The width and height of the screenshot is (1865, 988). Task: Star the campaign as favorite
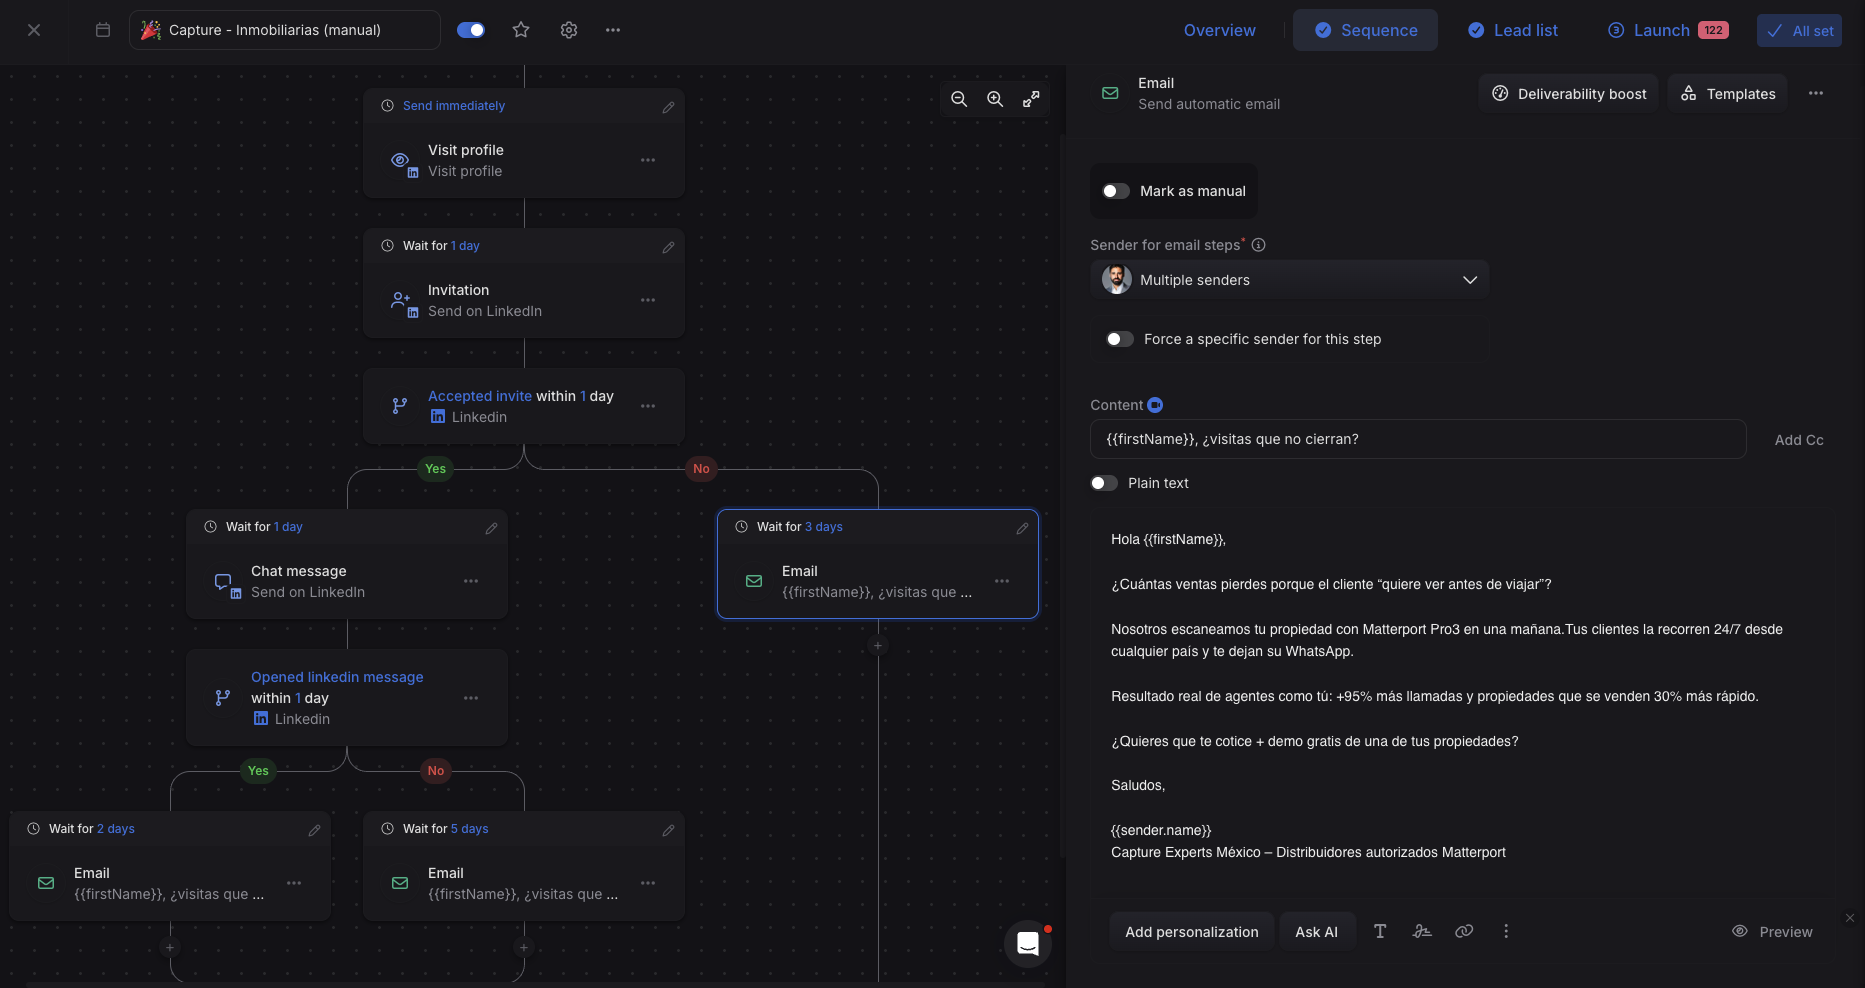(x=521, y=30)
